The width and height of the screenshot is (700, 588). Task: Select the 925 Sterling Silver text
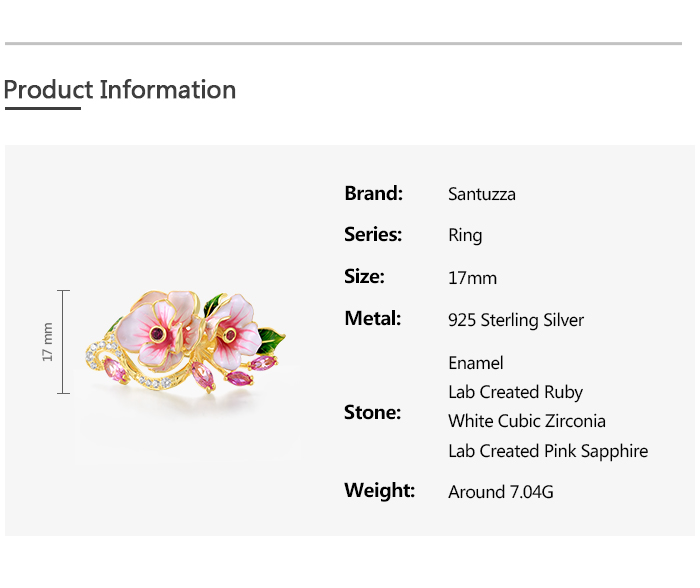(516, 320)
